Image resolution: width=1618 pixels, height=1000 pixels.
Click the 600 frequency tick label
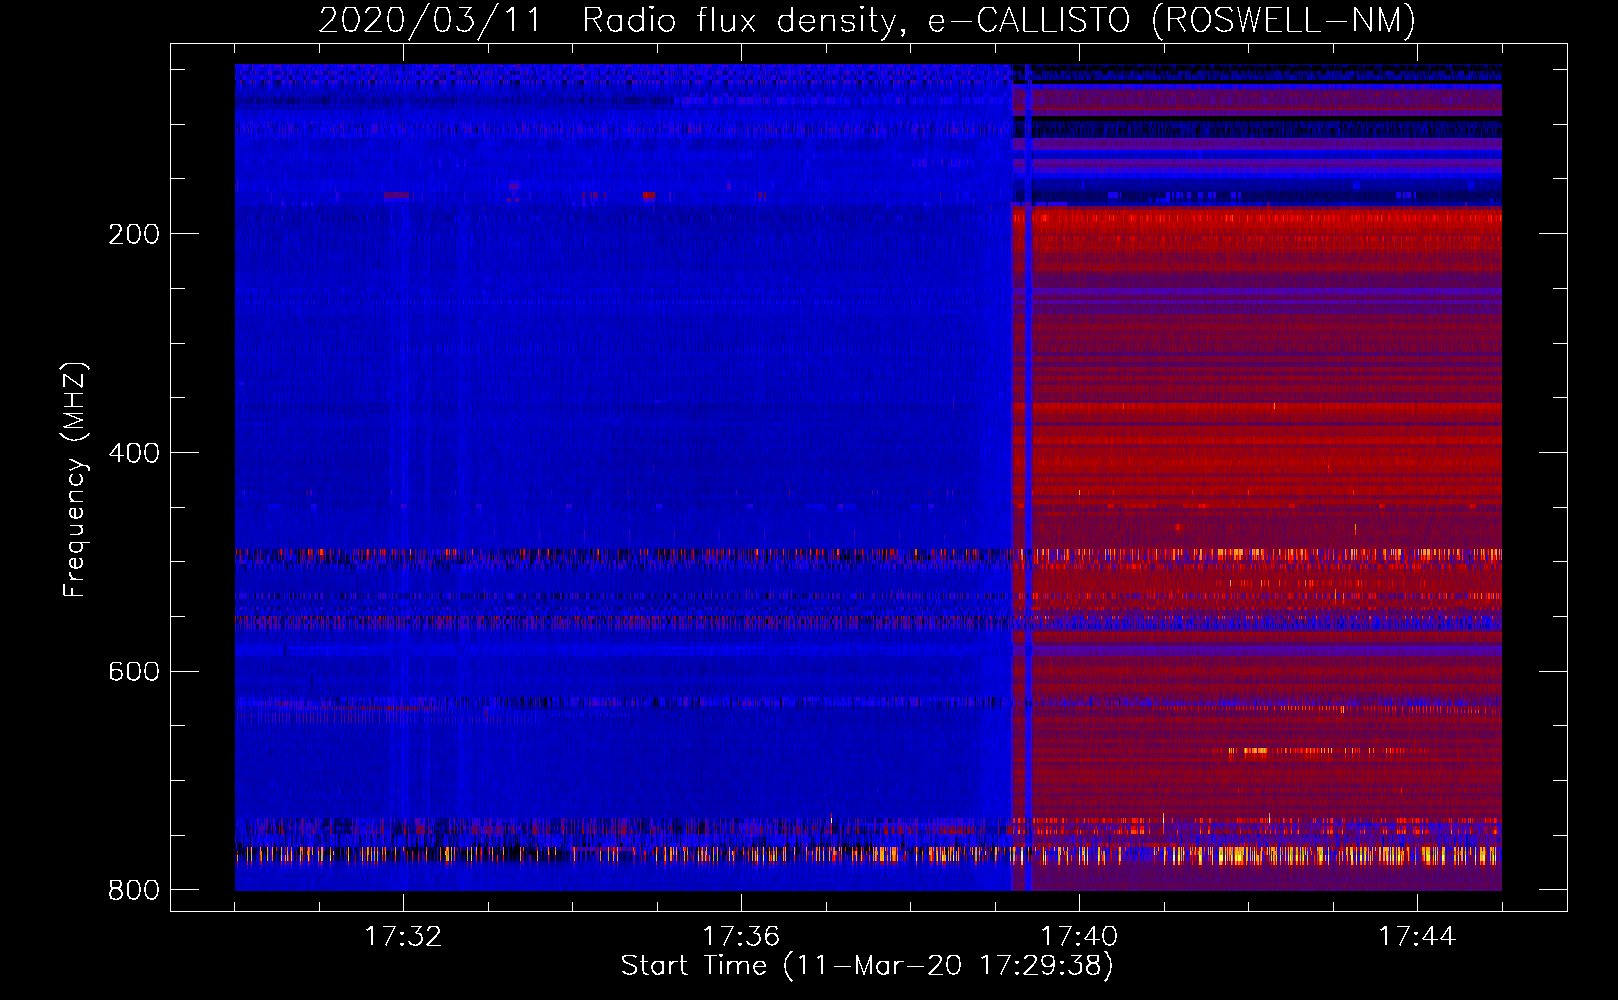point(134,671)
